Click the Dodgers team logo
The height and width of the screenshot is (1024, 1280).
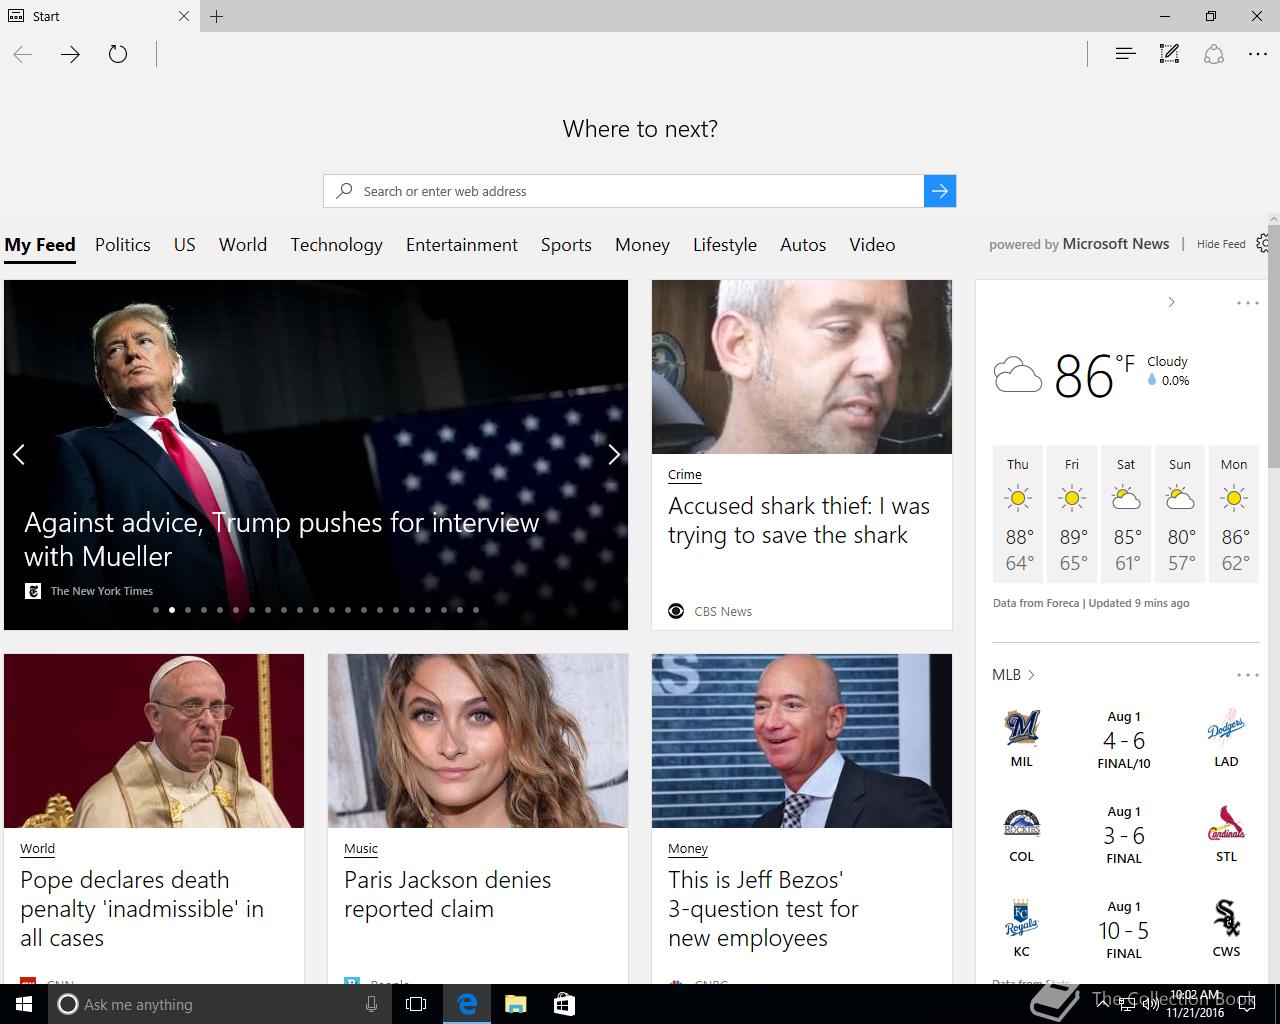[1226, 729]
